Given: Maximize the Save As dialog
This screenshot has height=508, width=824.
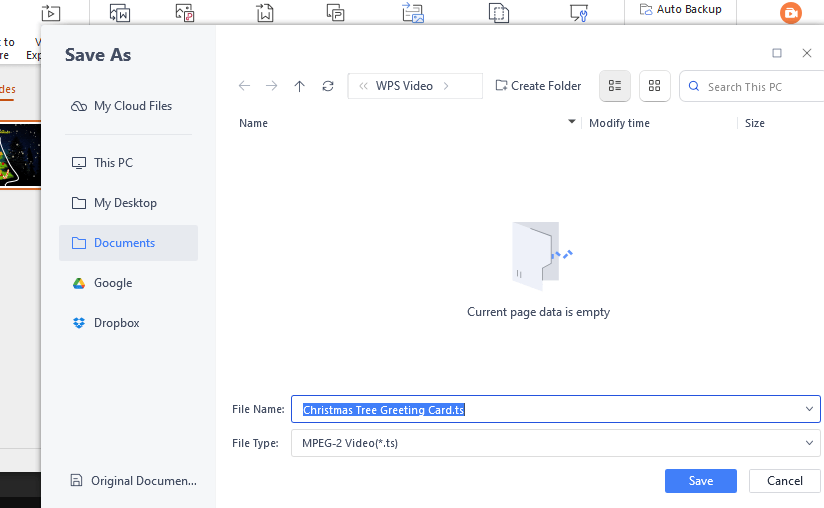Looking at the screenshot, I should [x=777, y=53].
